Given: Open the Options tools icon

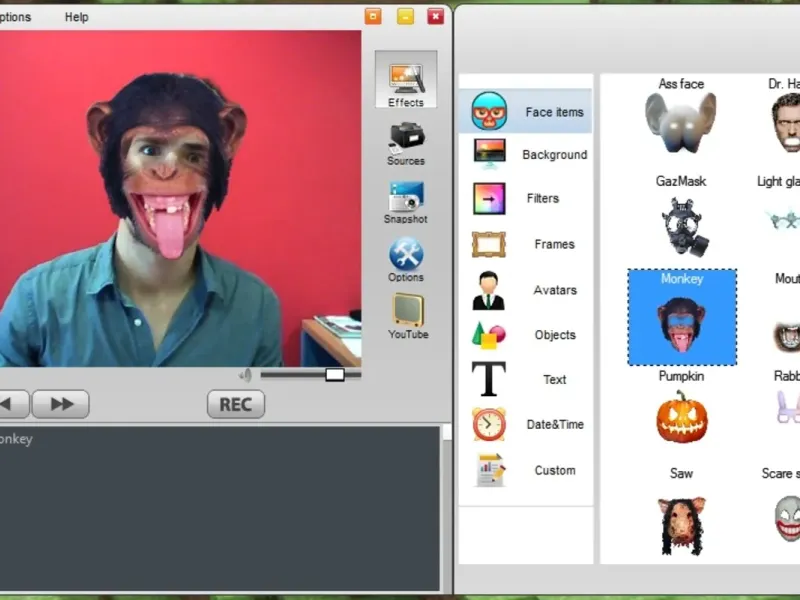Looking at the screenshot, I should 406,254.
